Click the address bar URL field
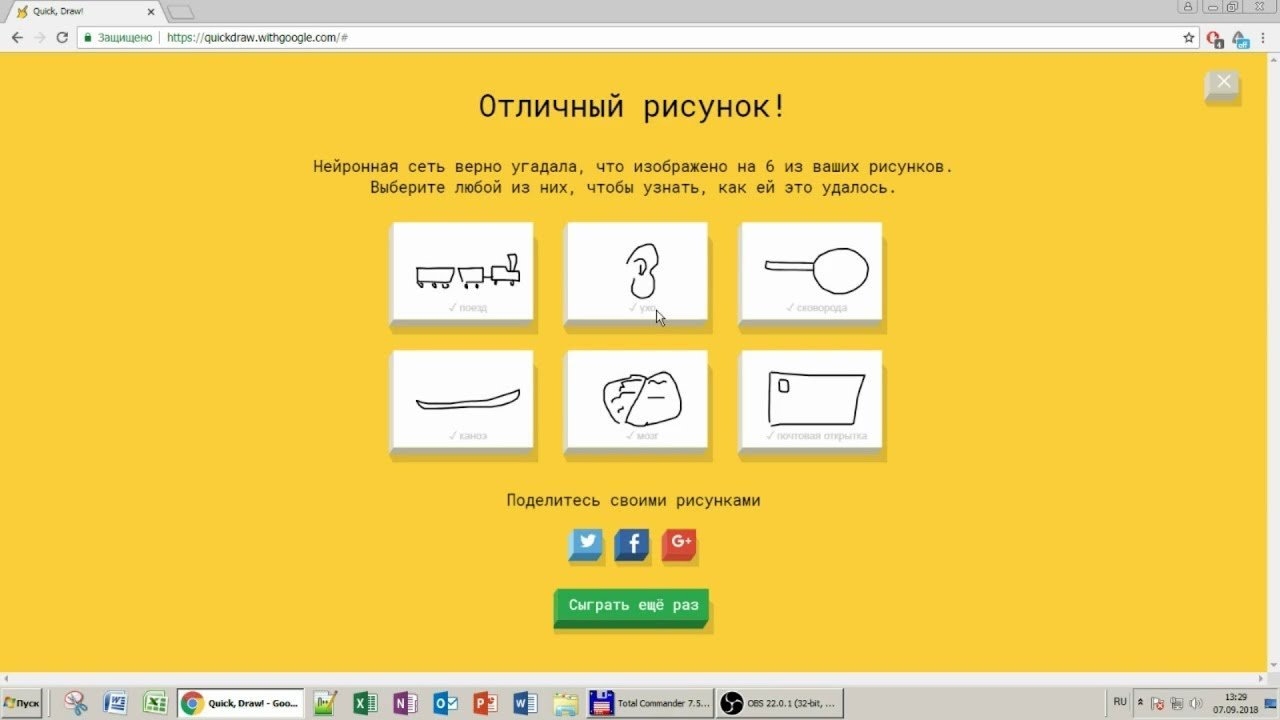Image resolution: width=1280 pixels, height=720 pixels. tap(600, 38)
